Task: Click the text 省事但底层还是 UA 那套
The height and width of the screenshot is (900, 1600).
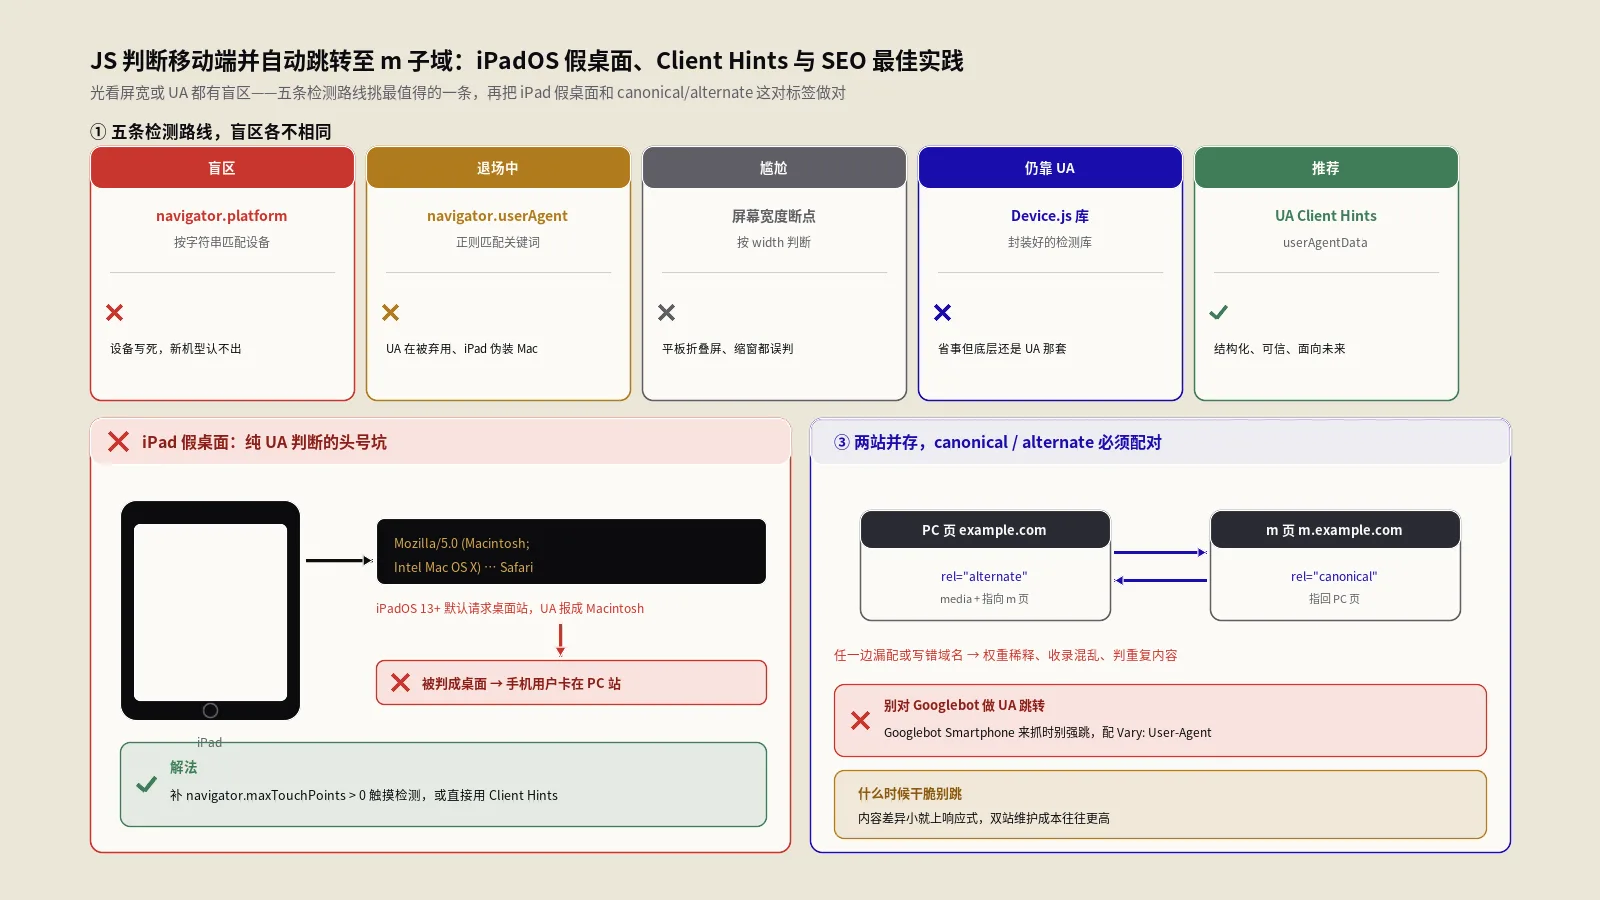Action: 1002,349
